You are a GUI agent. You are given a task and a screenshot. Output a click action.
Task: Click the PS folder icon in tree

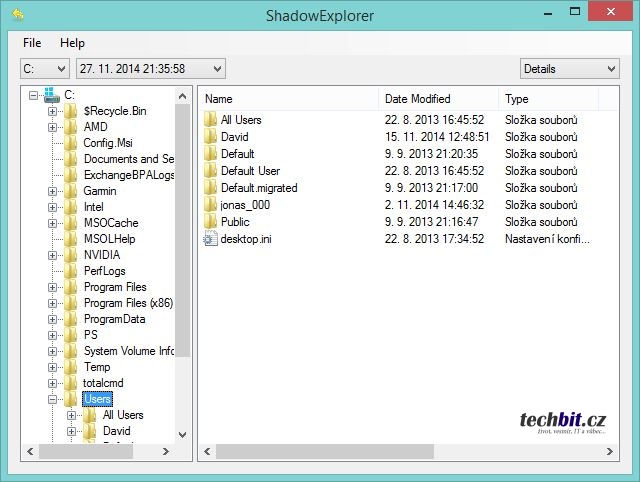[x=71, y=335]
